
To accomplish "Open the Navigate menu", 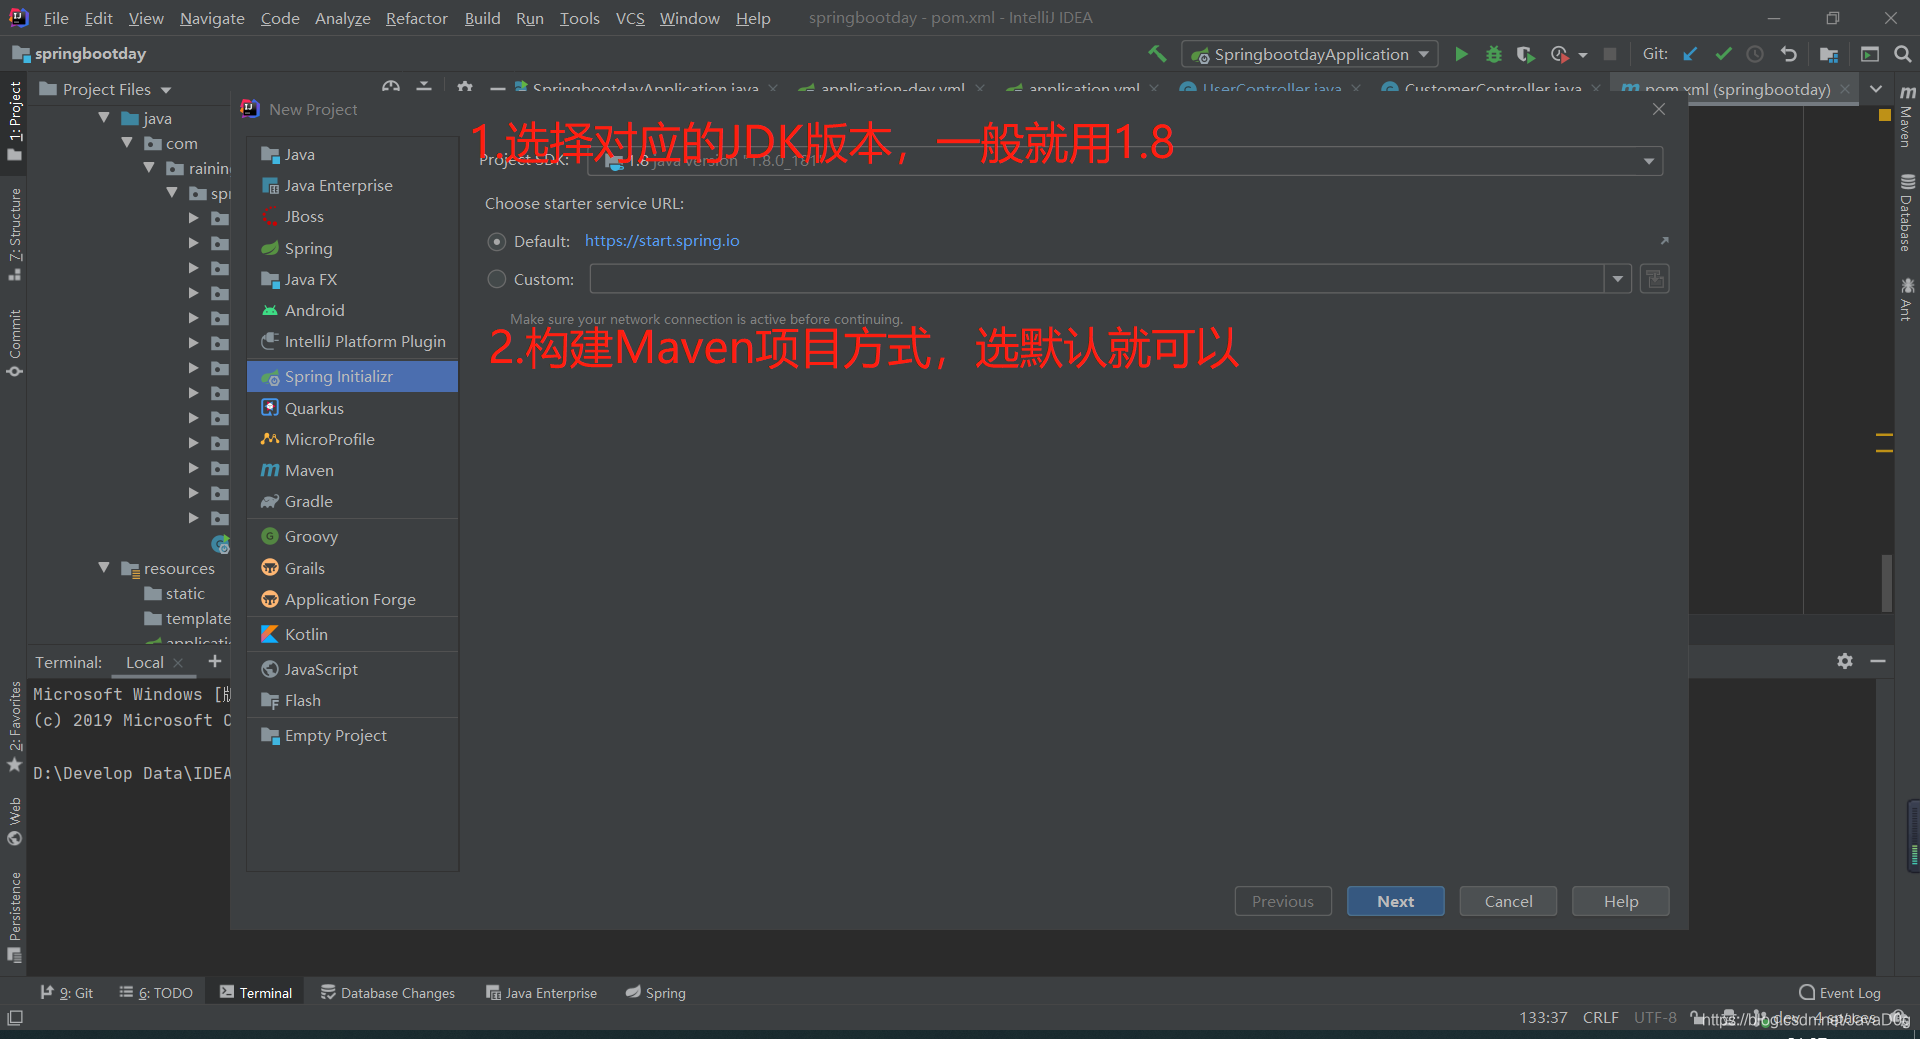I will click(x=212, y=18).
